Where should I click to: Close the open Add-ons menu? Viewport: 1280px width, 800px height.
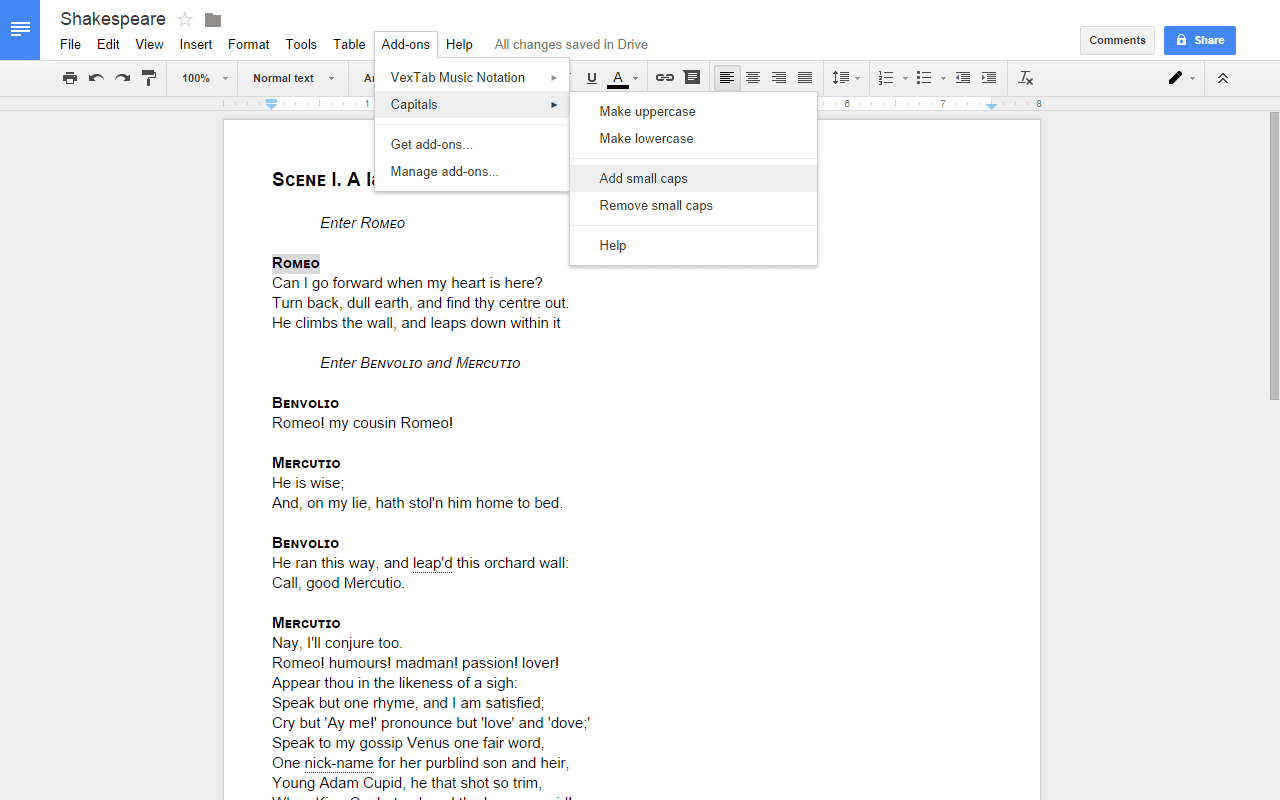tap(406, 44)
